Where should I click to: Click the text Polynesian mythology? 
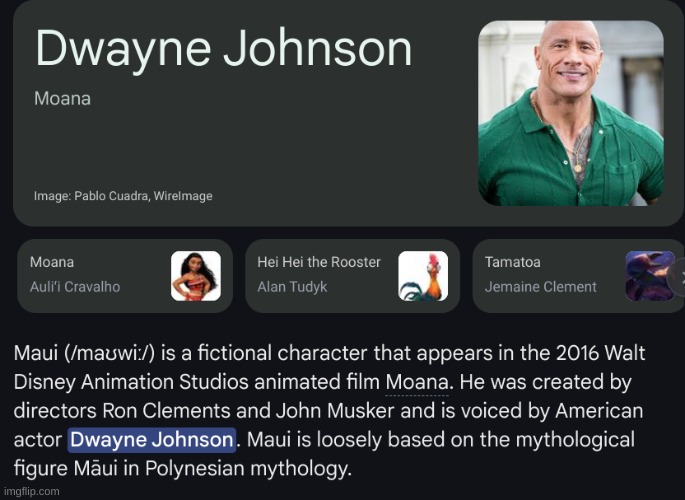point(248,469)
